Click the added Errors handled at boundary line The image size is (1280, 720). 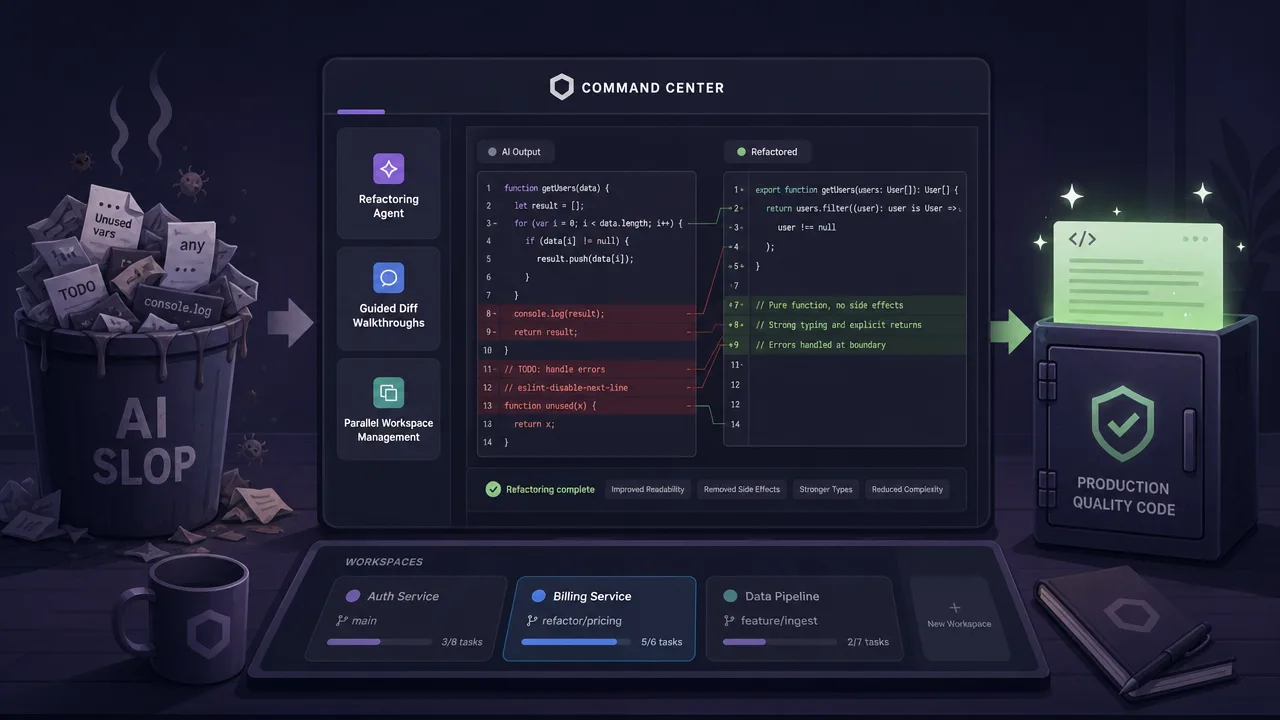coord(845,345)
